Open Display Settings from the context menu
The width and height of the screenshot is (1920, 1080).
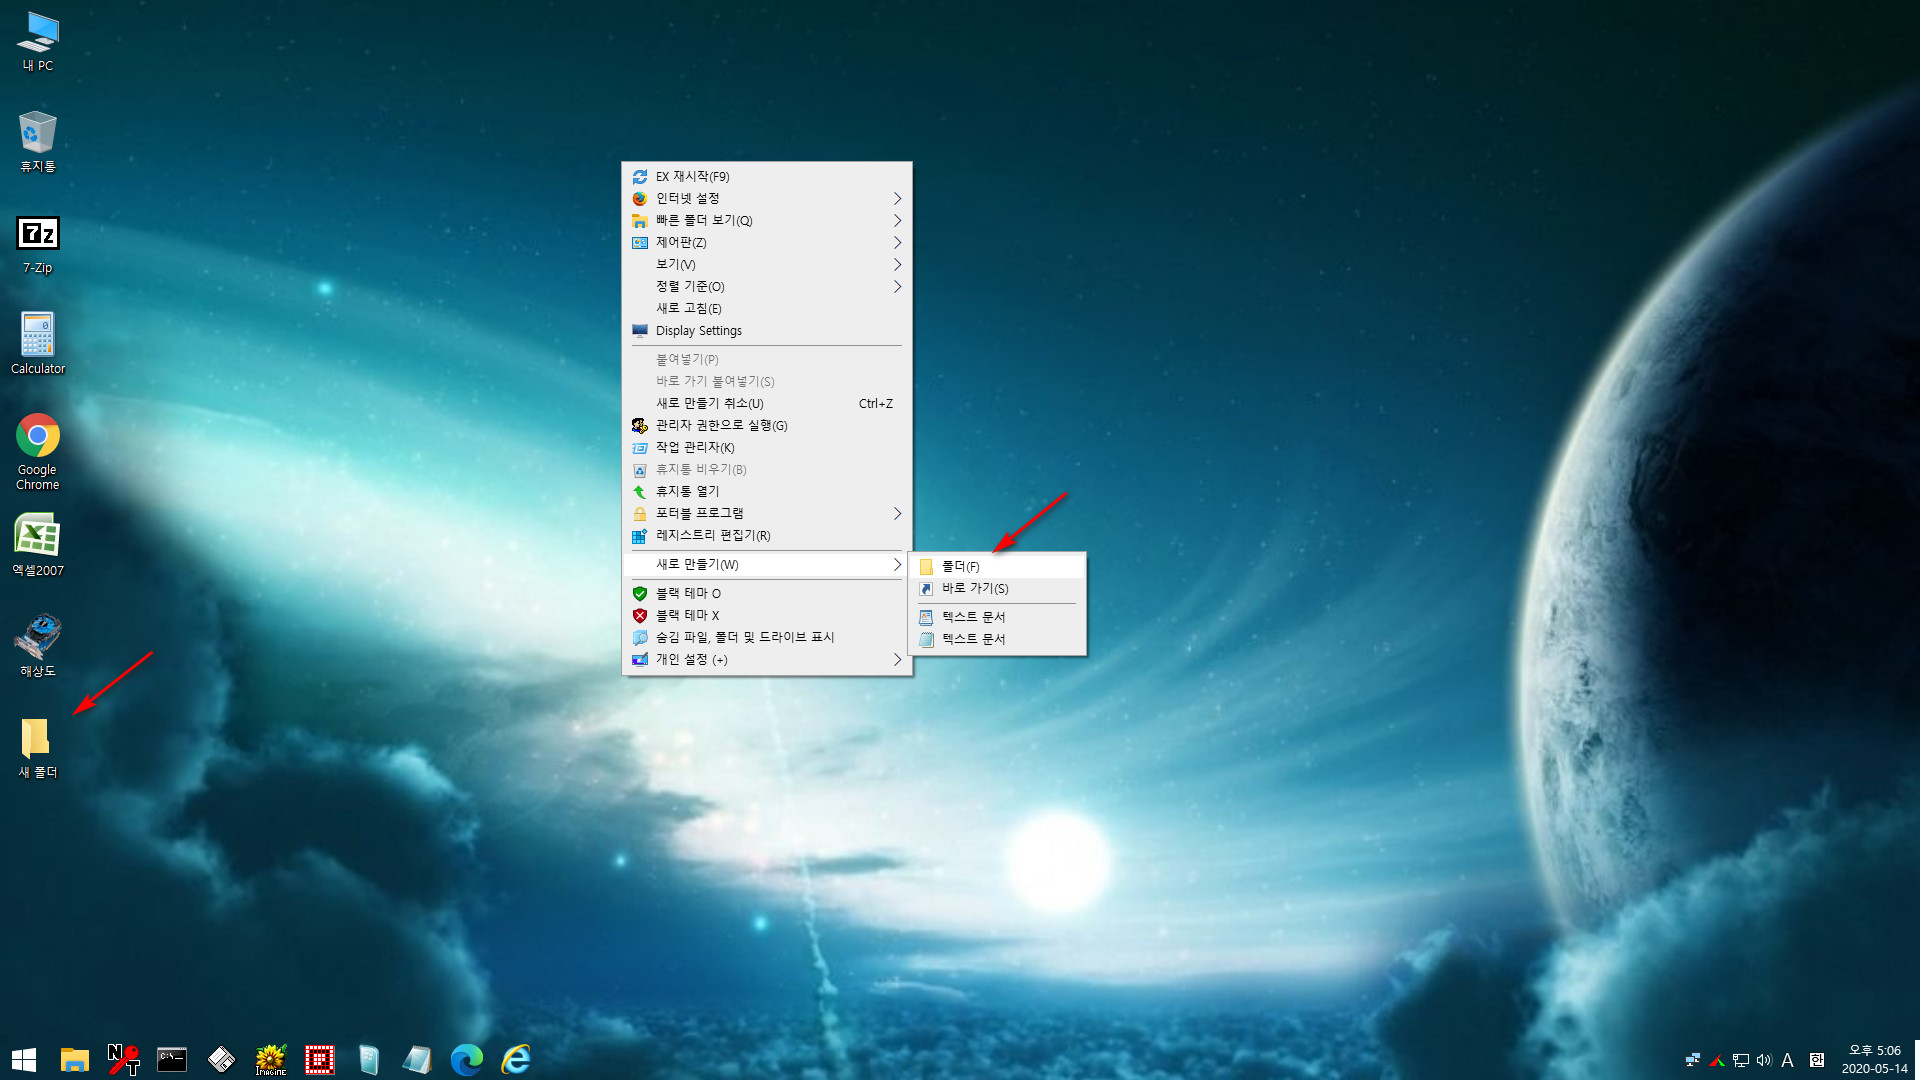point(767,330)
